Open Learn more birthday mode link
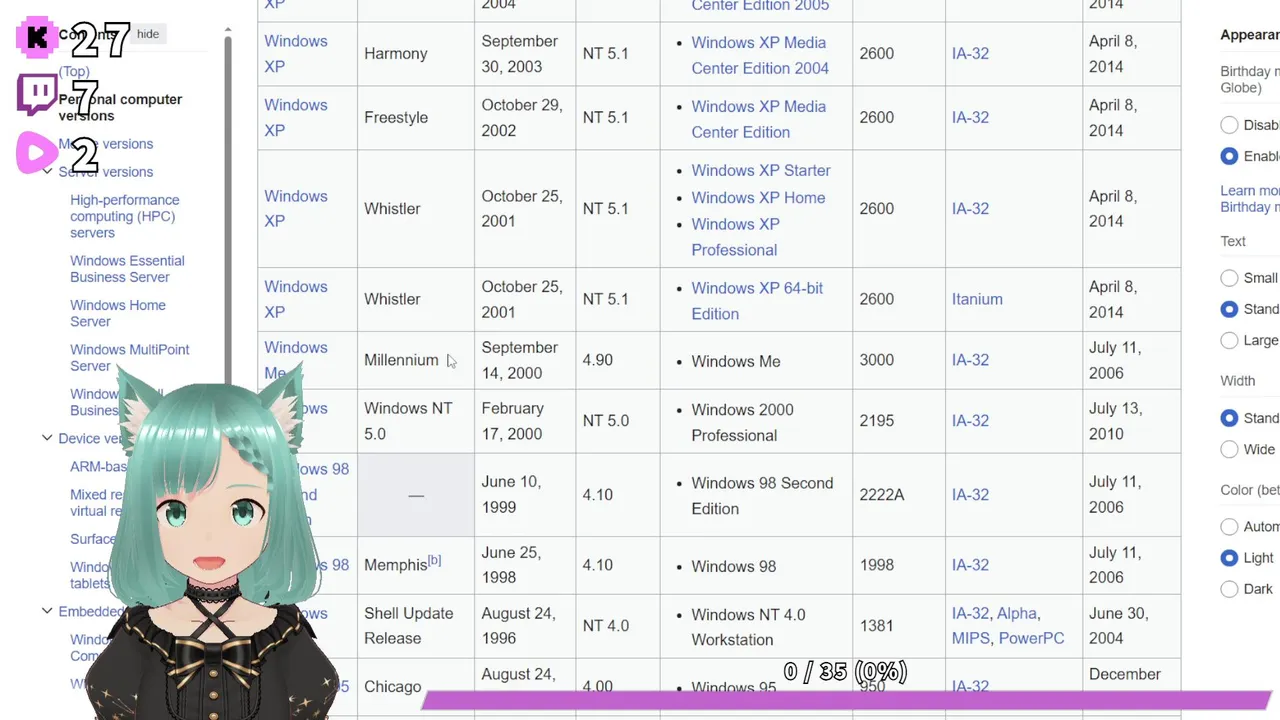Viewport: 1280px width, 720px height. (x=1250, y=199)
